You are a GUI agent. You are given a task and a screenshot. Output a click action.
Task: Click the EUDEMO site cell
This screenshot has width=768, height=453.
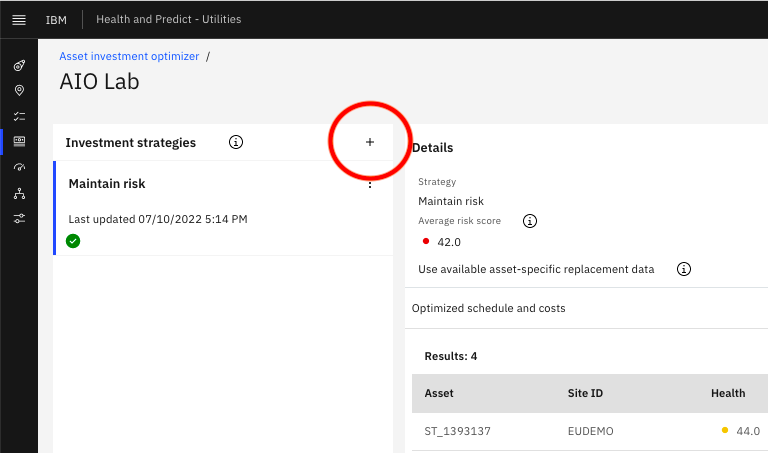point(590,431)
